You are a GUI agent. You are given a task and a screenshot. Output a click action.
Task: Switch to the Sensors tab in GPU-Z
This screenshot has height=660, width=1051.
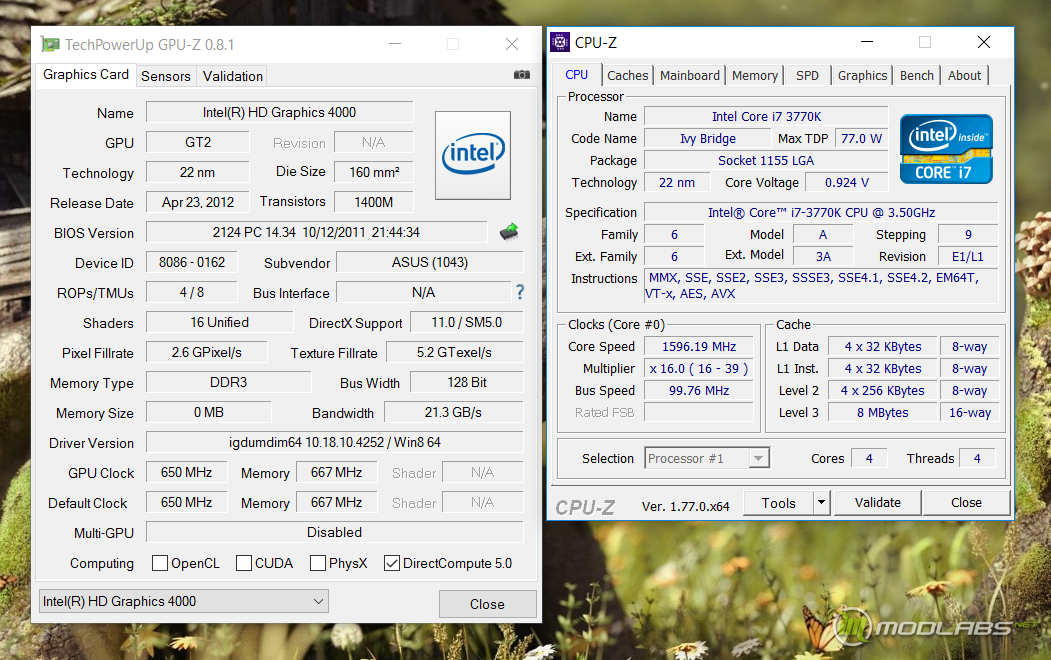point(166,76)
